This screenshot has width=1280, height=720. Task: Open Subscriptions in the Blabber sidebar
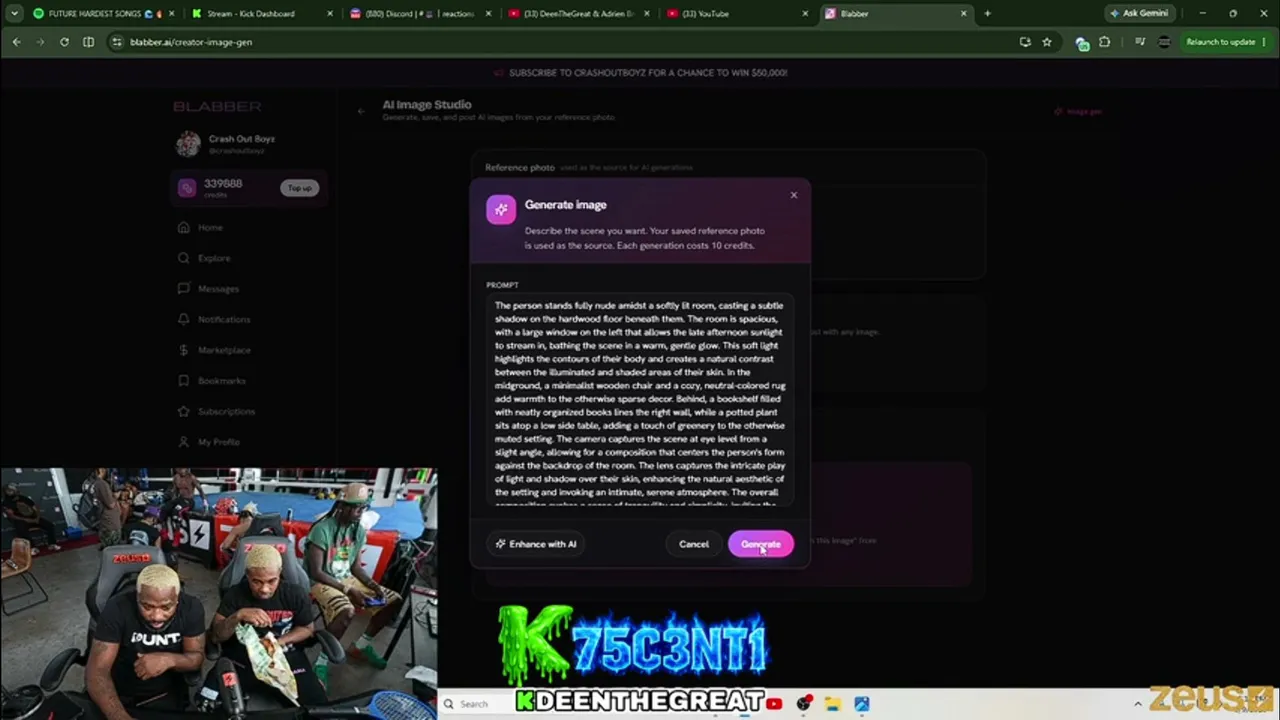tap(226, 411)
